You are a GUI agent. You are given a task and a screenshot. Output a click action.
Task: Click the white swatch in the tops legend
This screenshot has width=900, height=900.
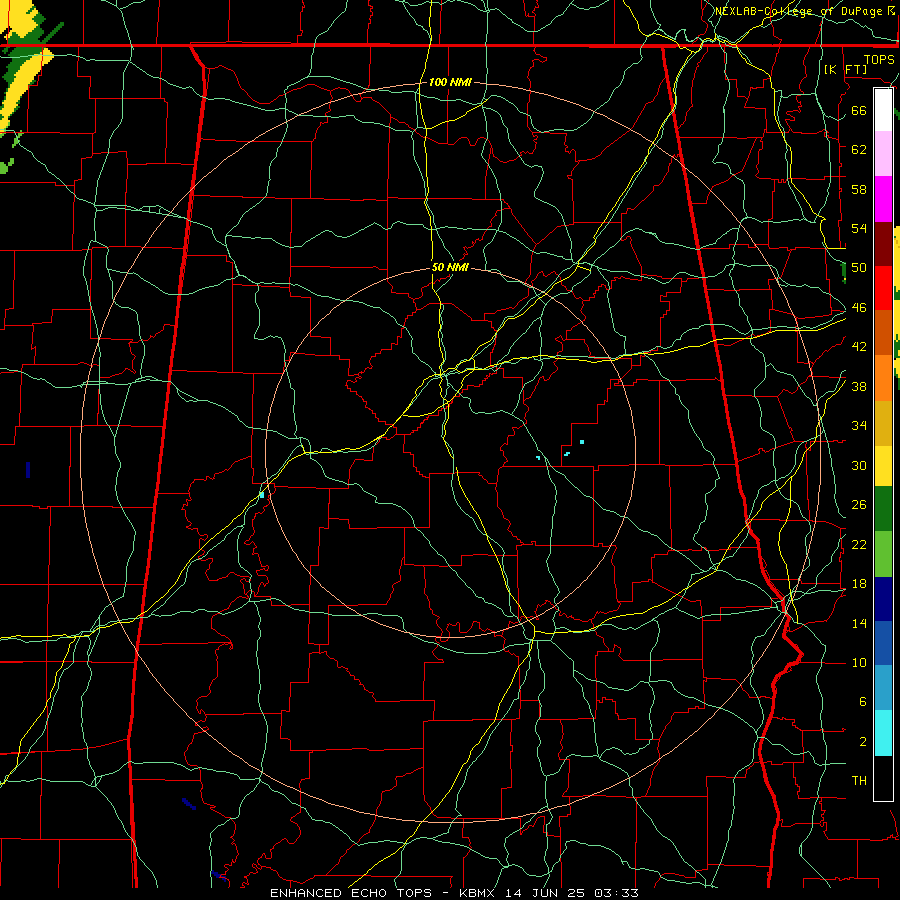(883, 110)
